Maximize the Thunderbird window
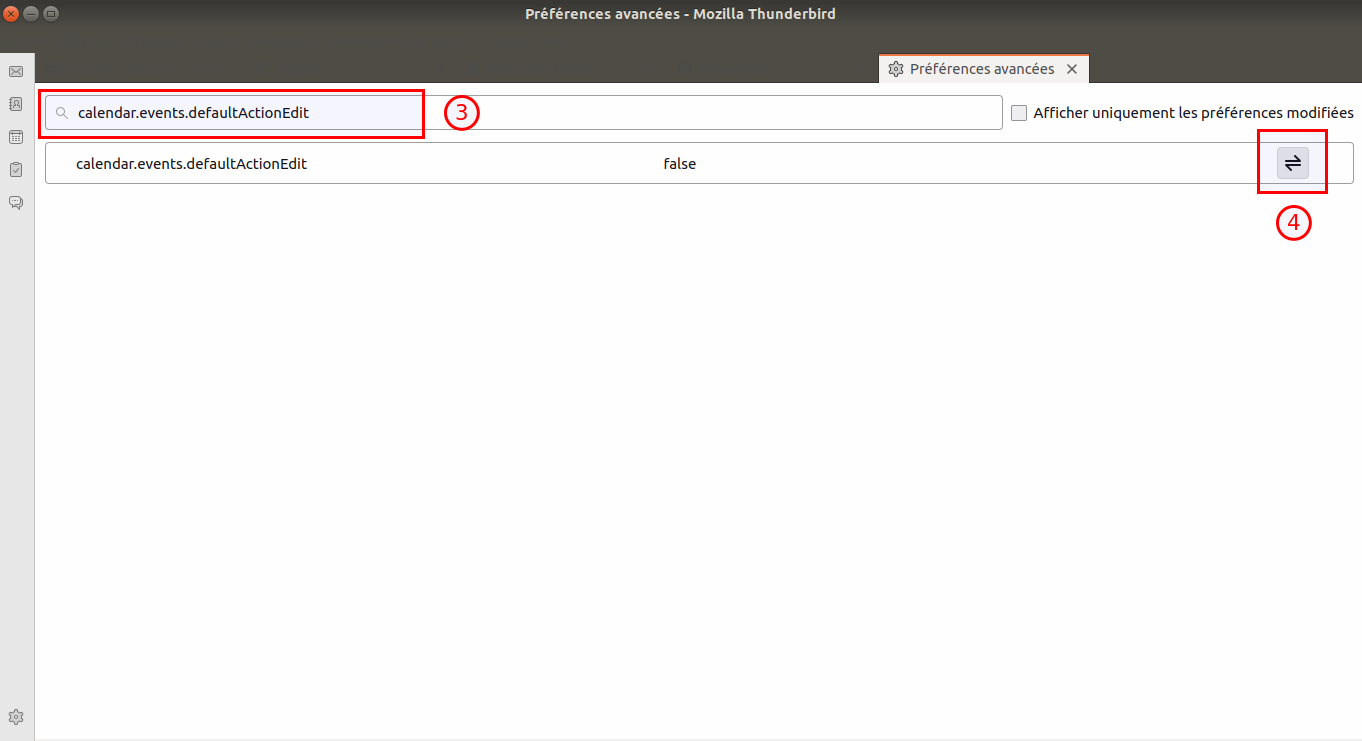This screenshot has width=1362, height=741. pyautogui.click(x=51, y=14)
